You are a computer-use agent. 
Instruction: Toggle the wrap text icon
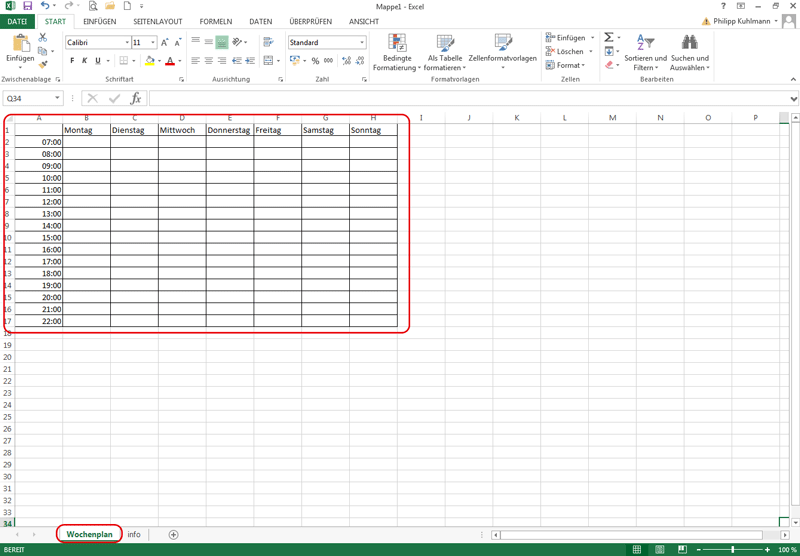point(268,42)
